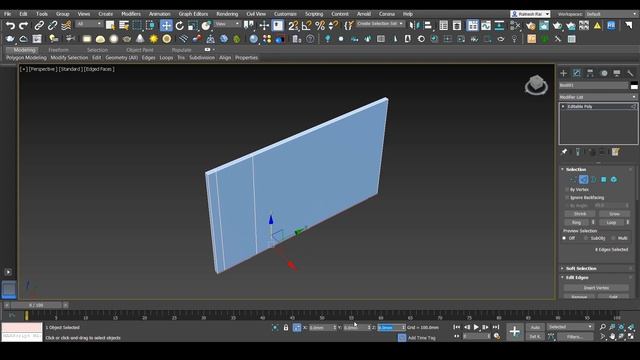
Task: Open the Workspace Default dropdown
Action: pos(611,14)
